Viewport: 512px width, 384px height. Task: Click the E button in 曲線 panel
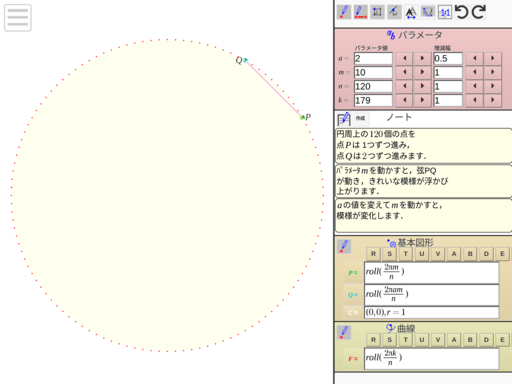click(502, 340)
